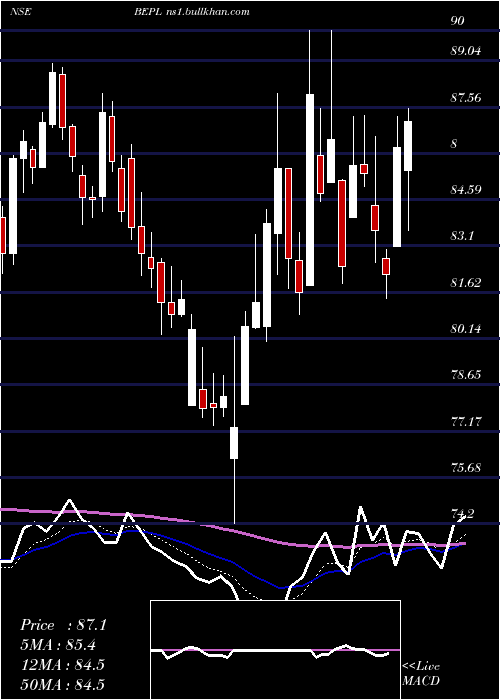The height and width of the screenshot is (700, 500).
Task: Click the 80.14 price axis label
Action: [466, 329]
